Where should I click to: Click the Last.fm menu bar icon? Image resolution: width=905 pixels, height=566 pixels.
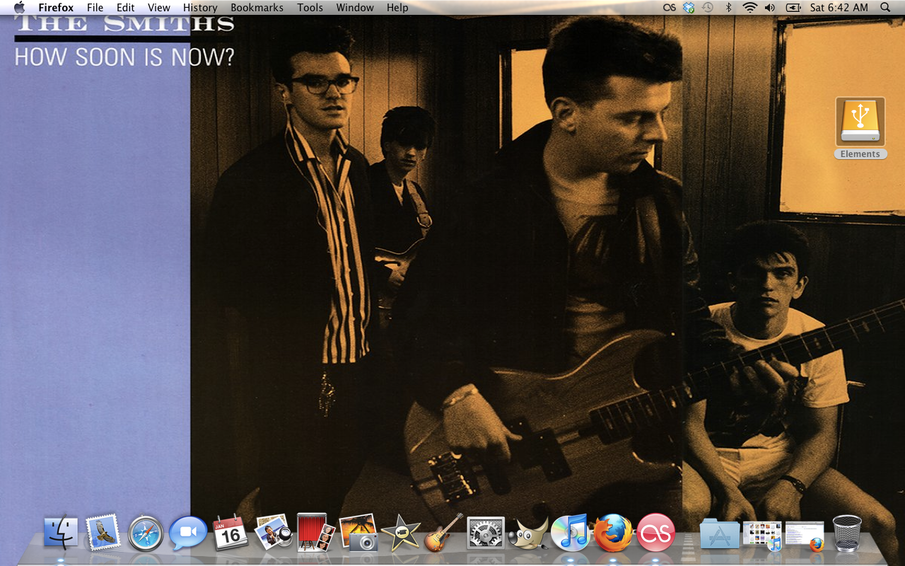[x=669, y=8]
